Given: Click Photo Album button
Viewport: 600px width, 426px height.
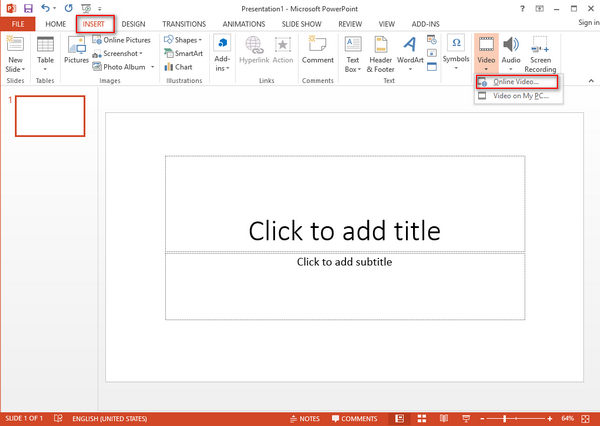Looking at the screenshot, I should (119, 67).
